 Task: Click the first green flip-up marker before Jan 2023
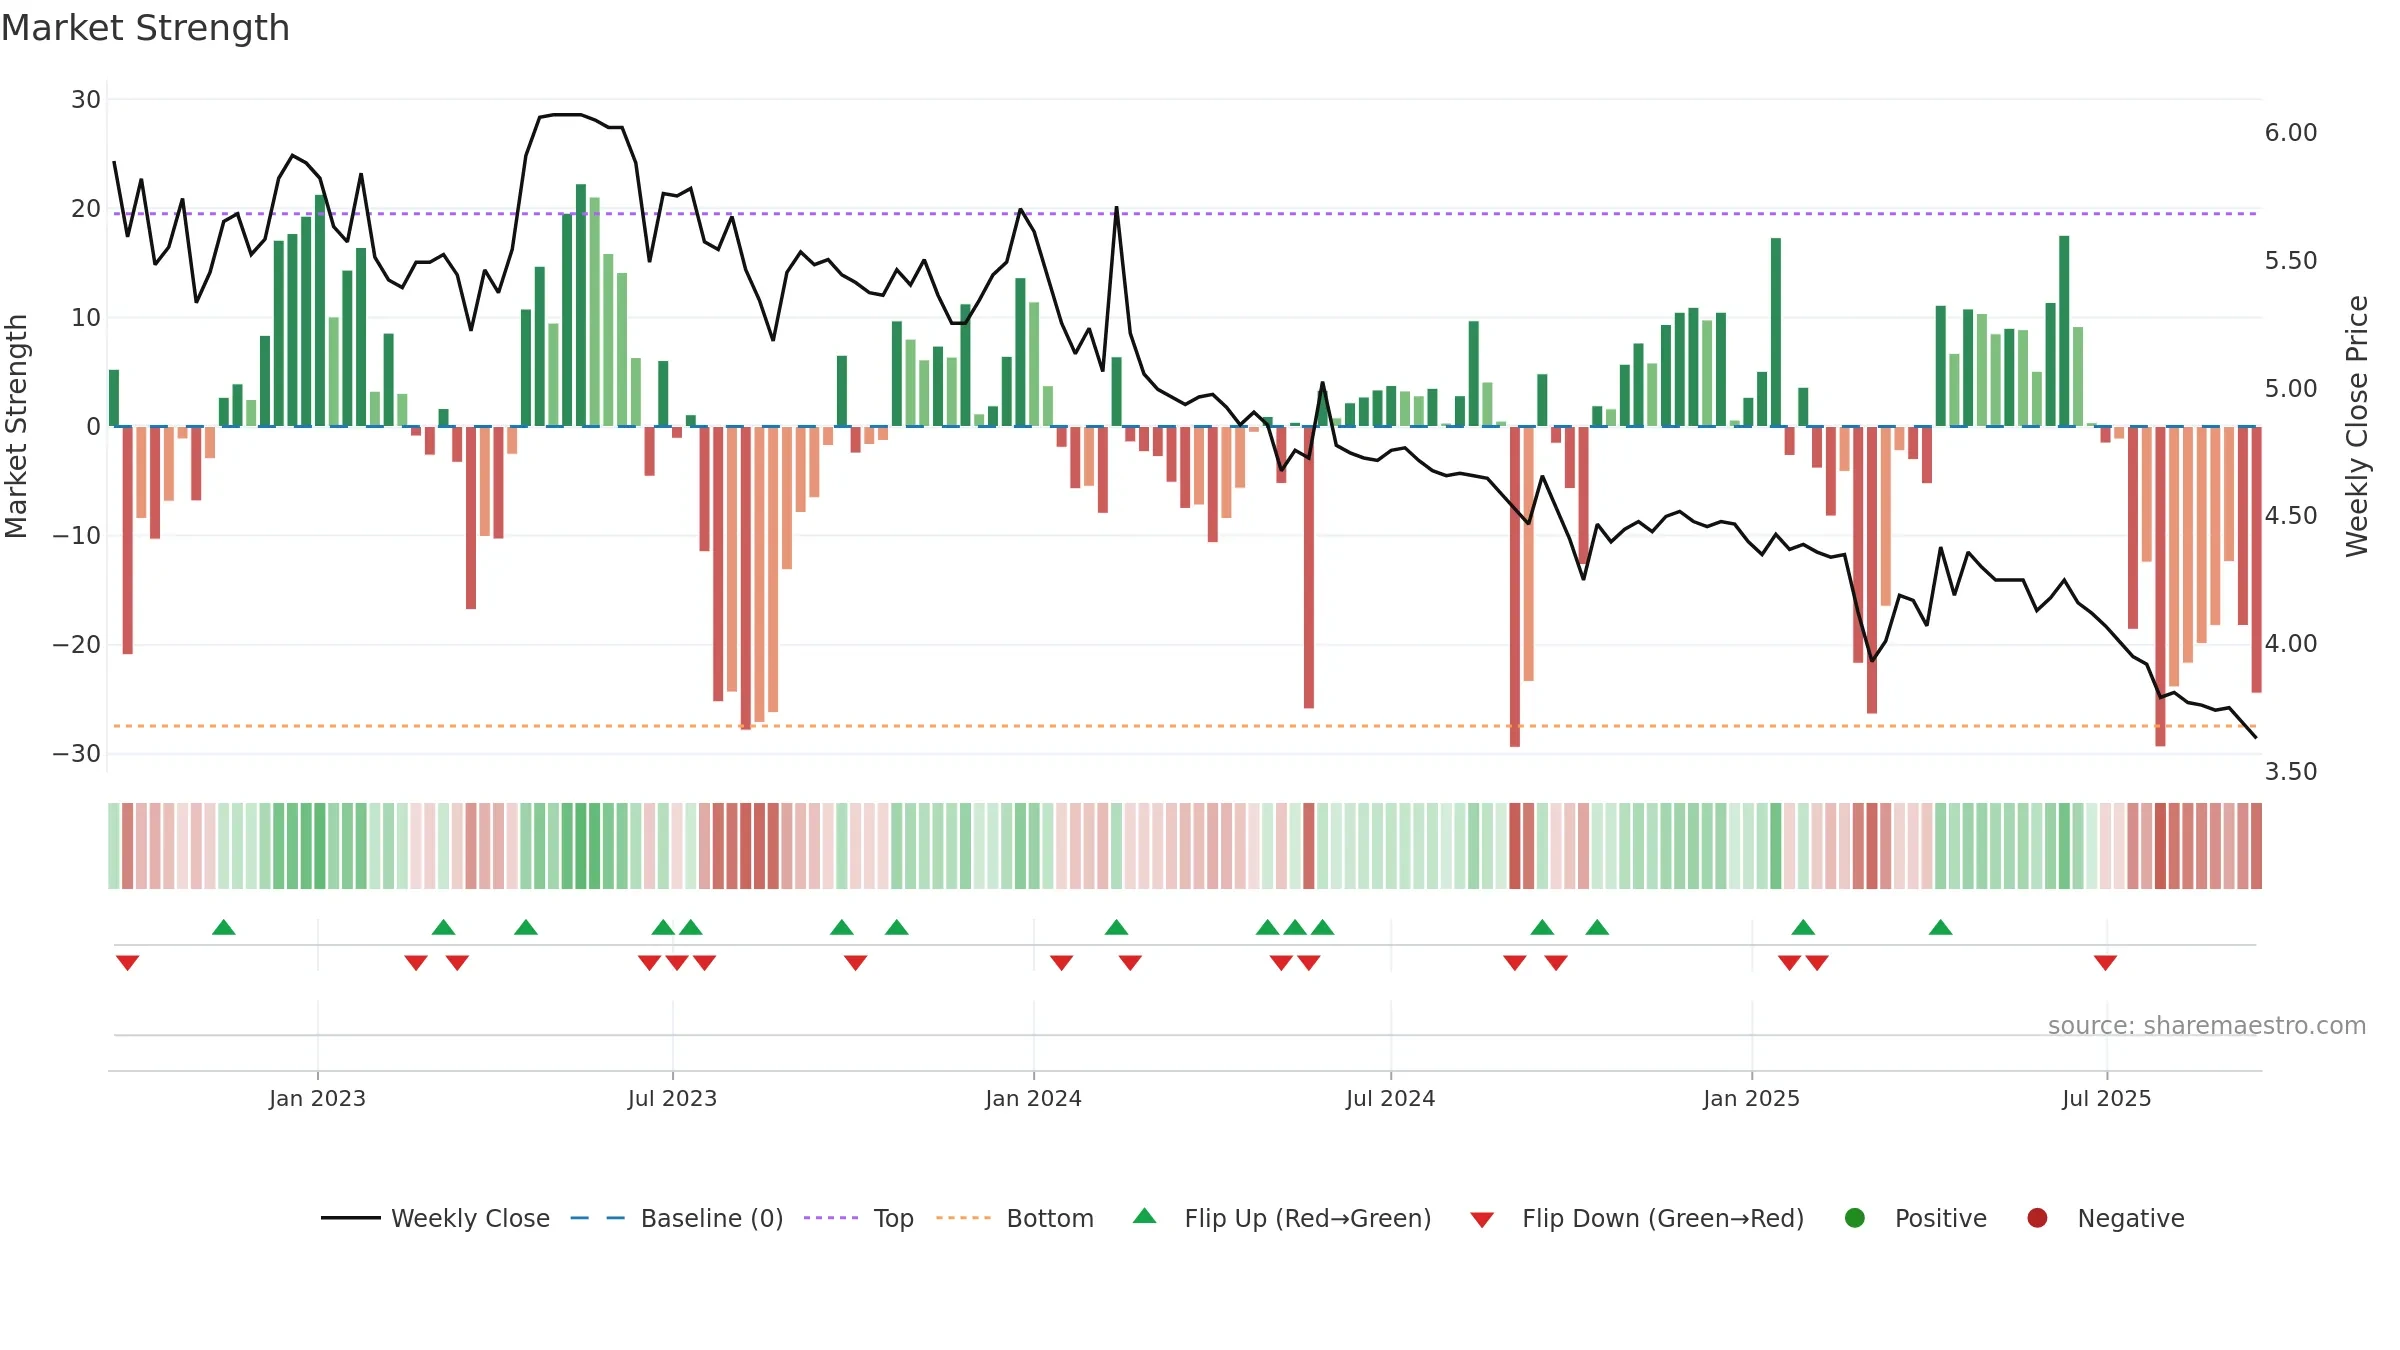point(223,927)
